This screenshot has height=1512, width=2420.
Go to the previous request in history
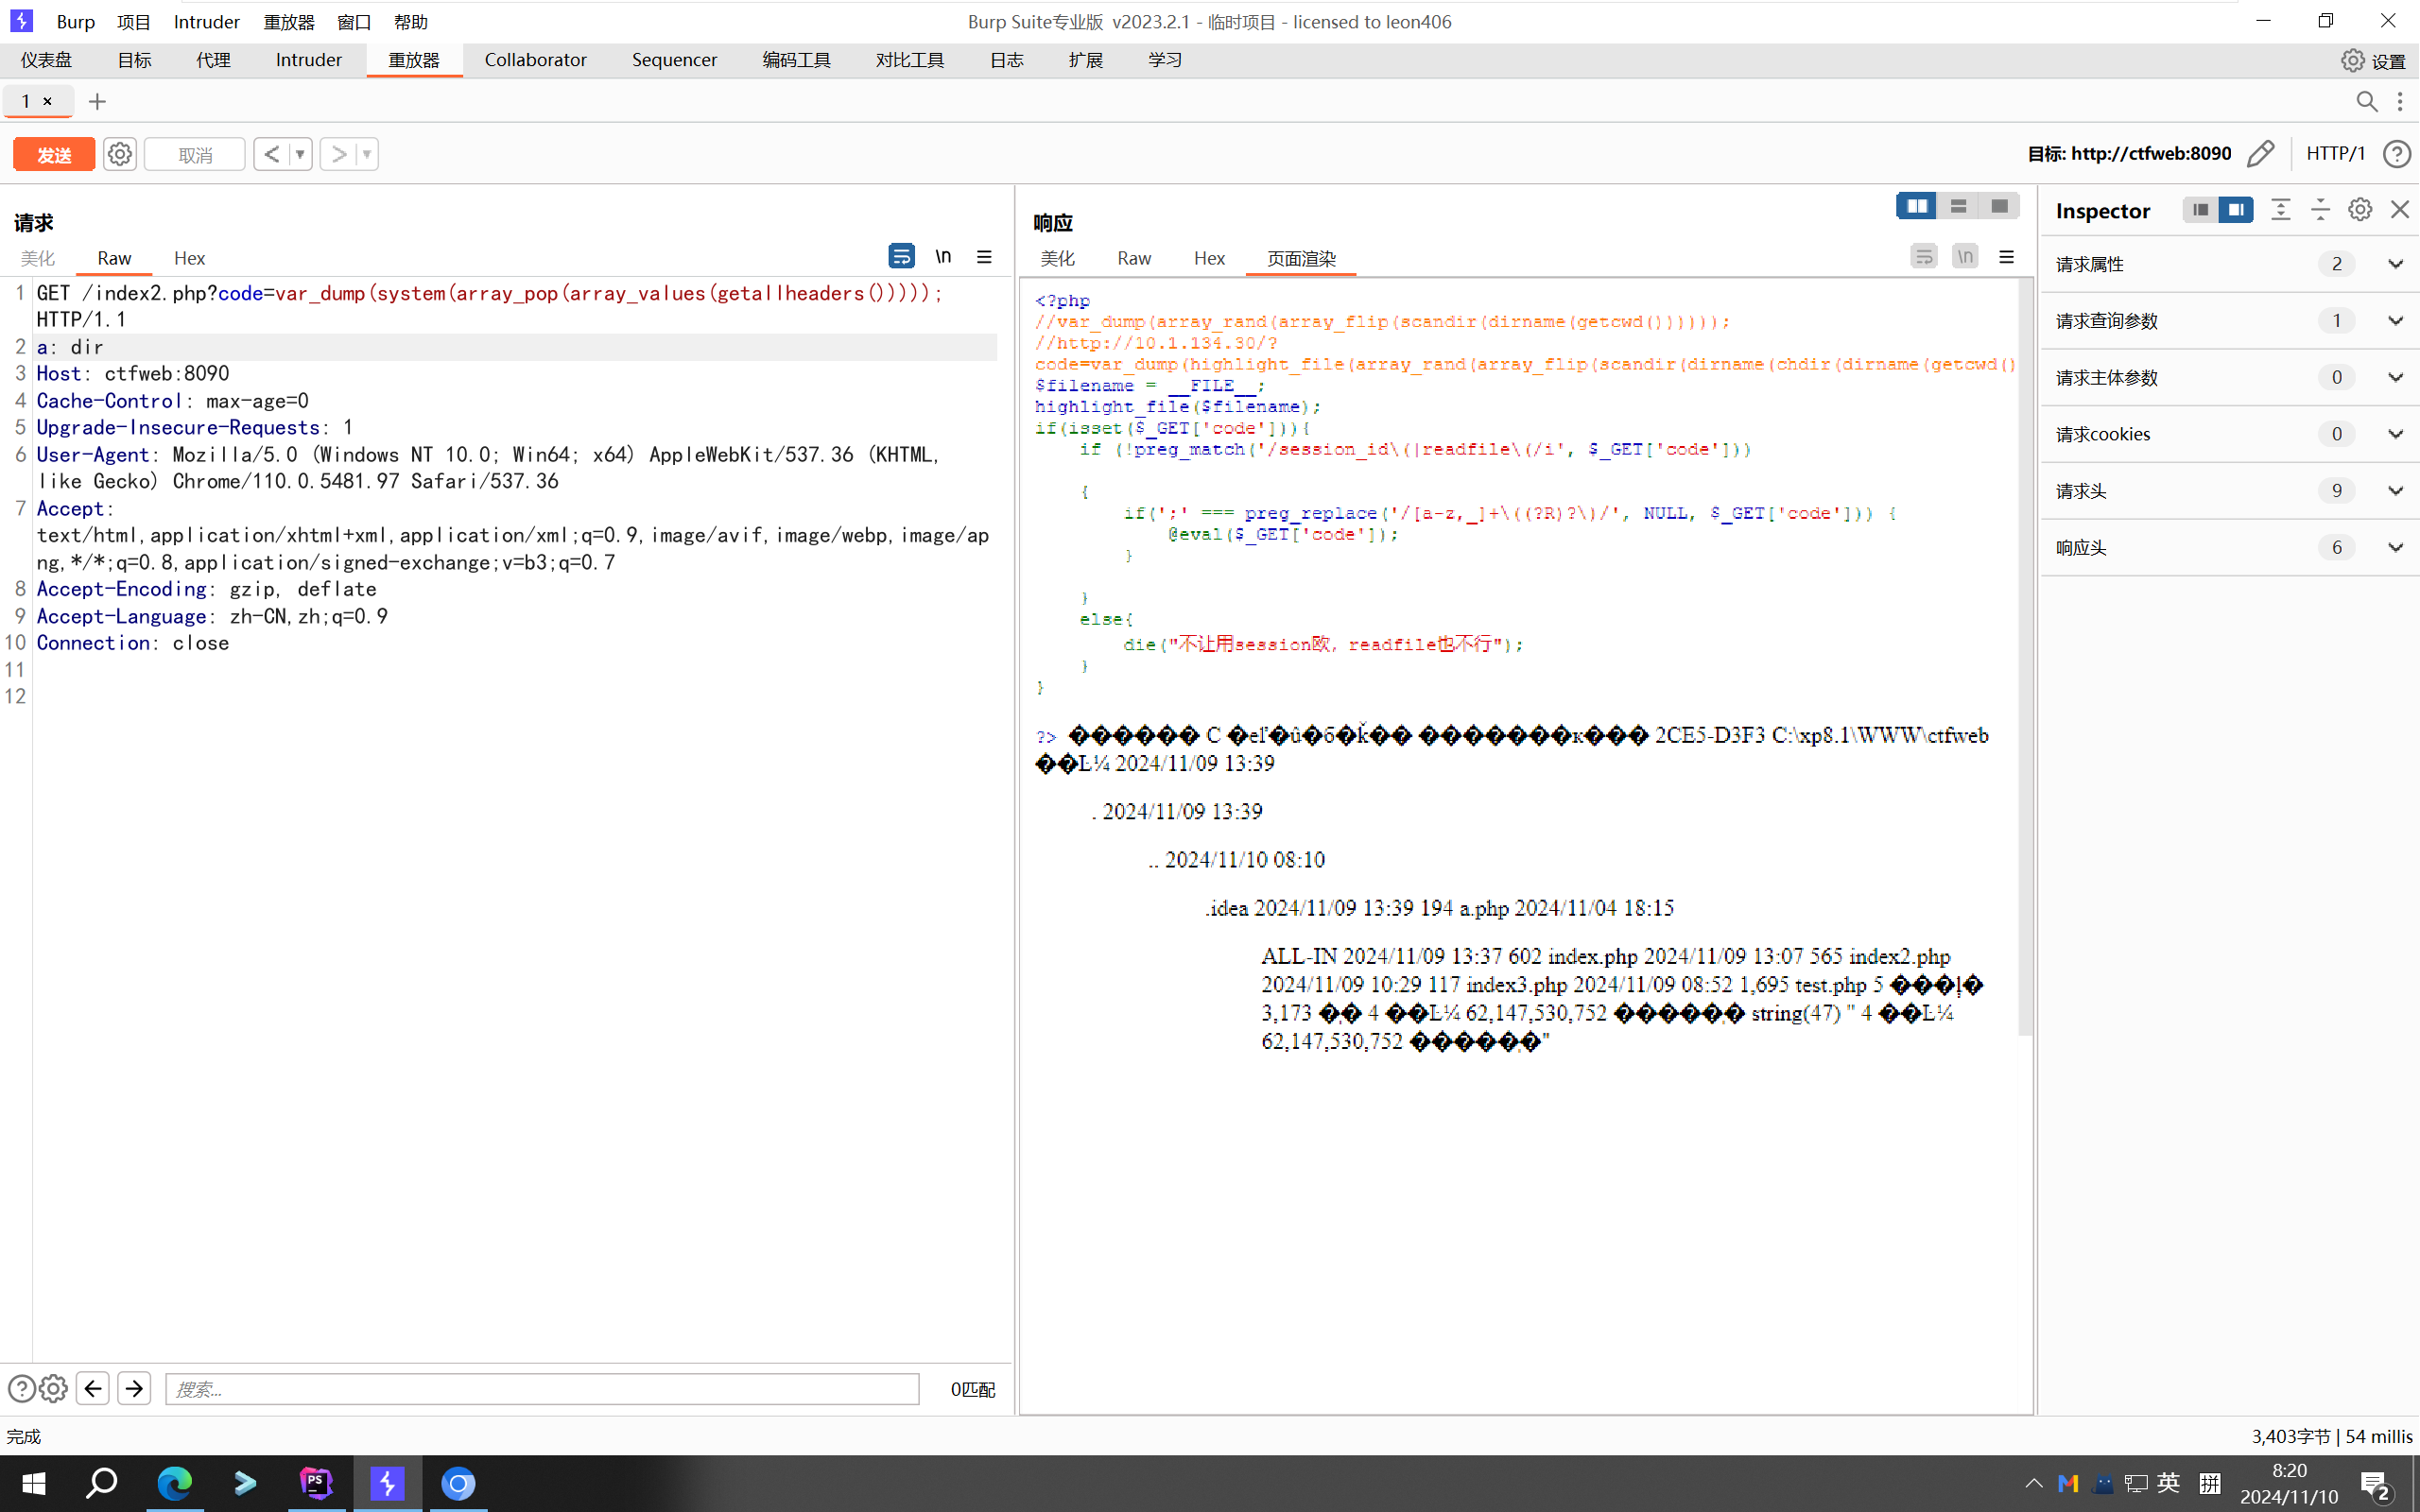point(271,154)
